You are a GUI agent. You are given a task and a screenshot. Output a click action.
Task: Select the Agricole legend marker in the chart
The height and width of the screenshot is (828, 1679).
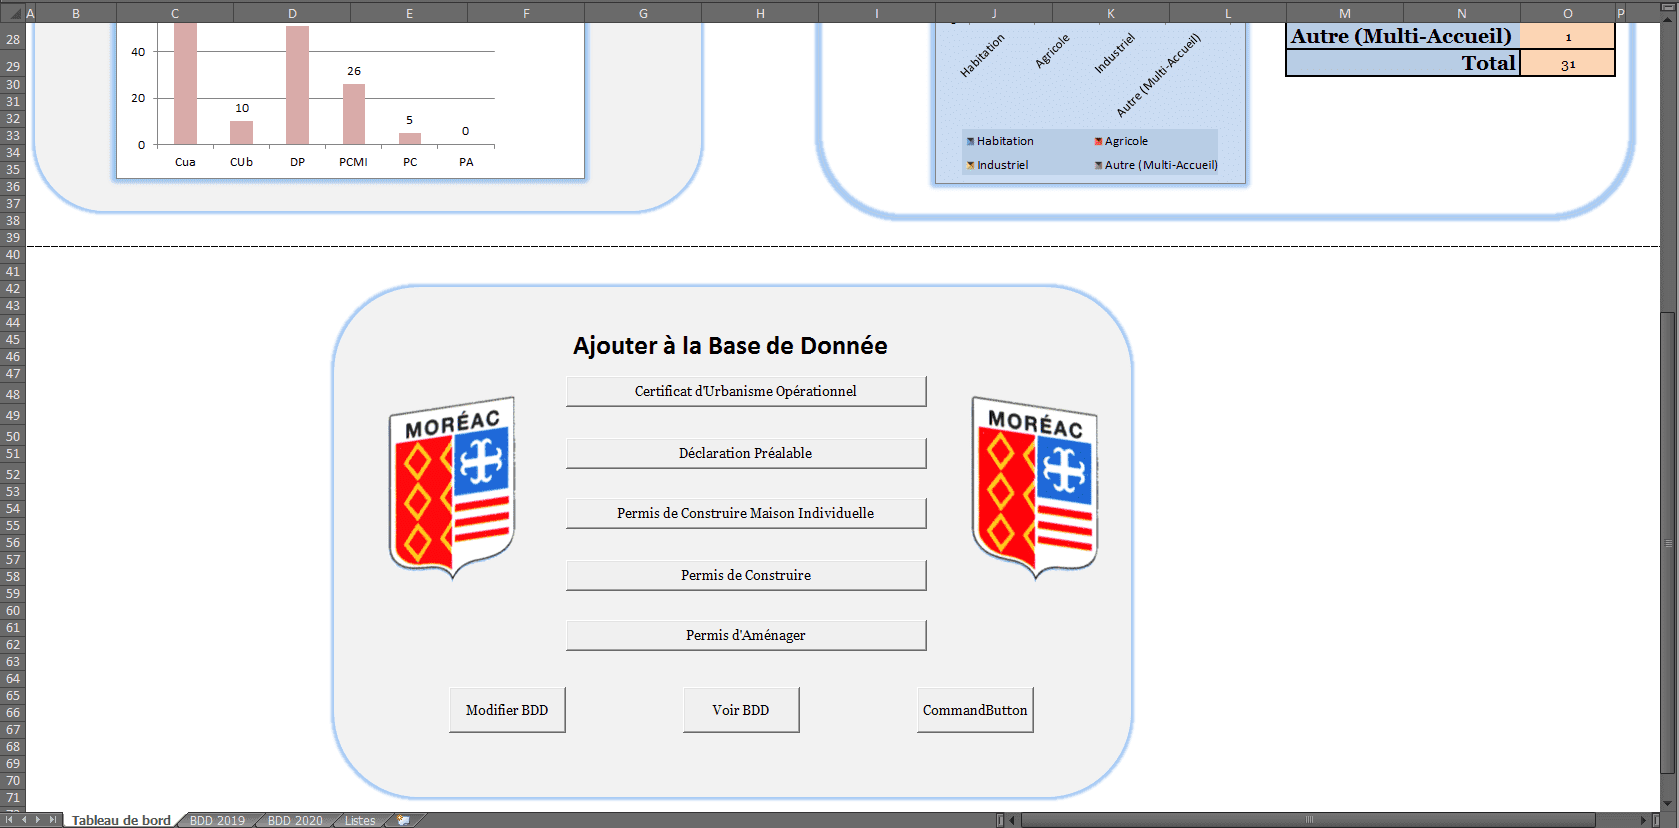point(1098,142)
